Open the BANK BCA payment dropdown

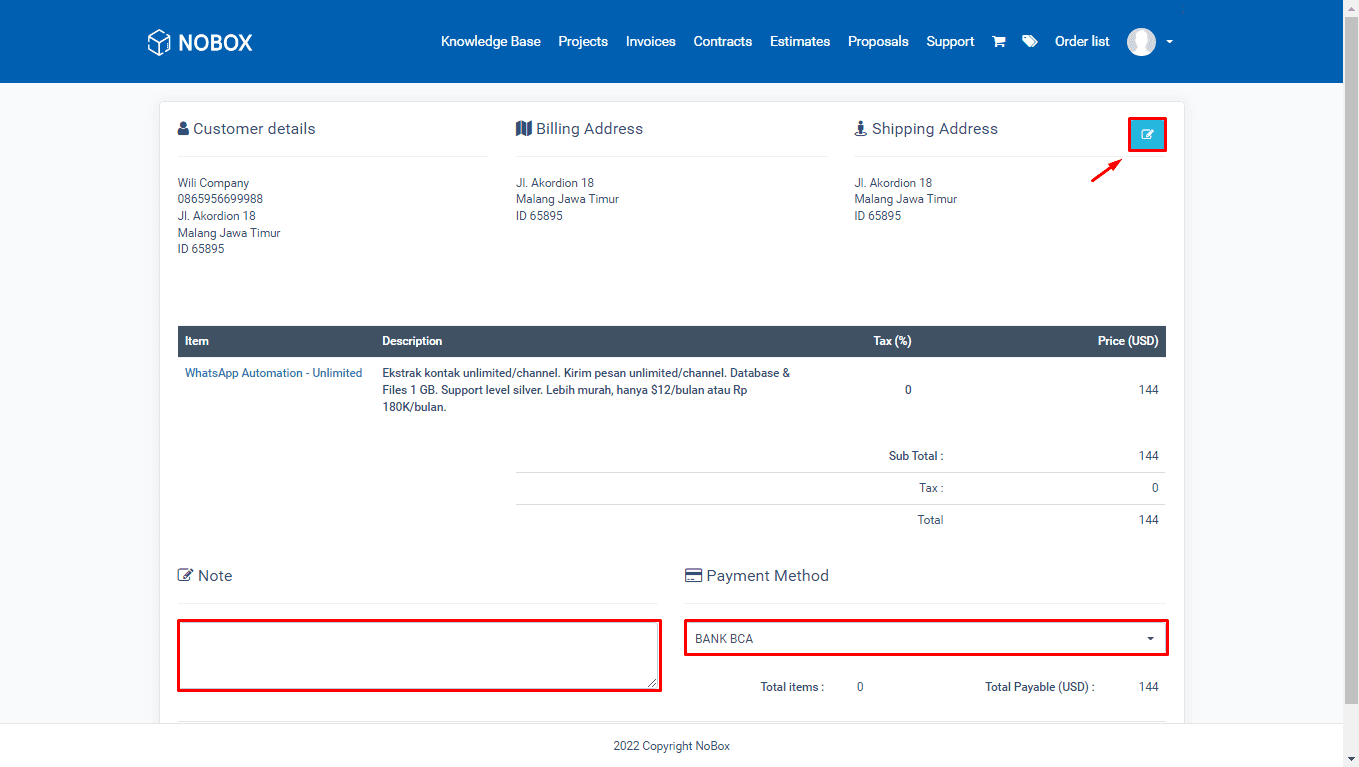point(925,637)
